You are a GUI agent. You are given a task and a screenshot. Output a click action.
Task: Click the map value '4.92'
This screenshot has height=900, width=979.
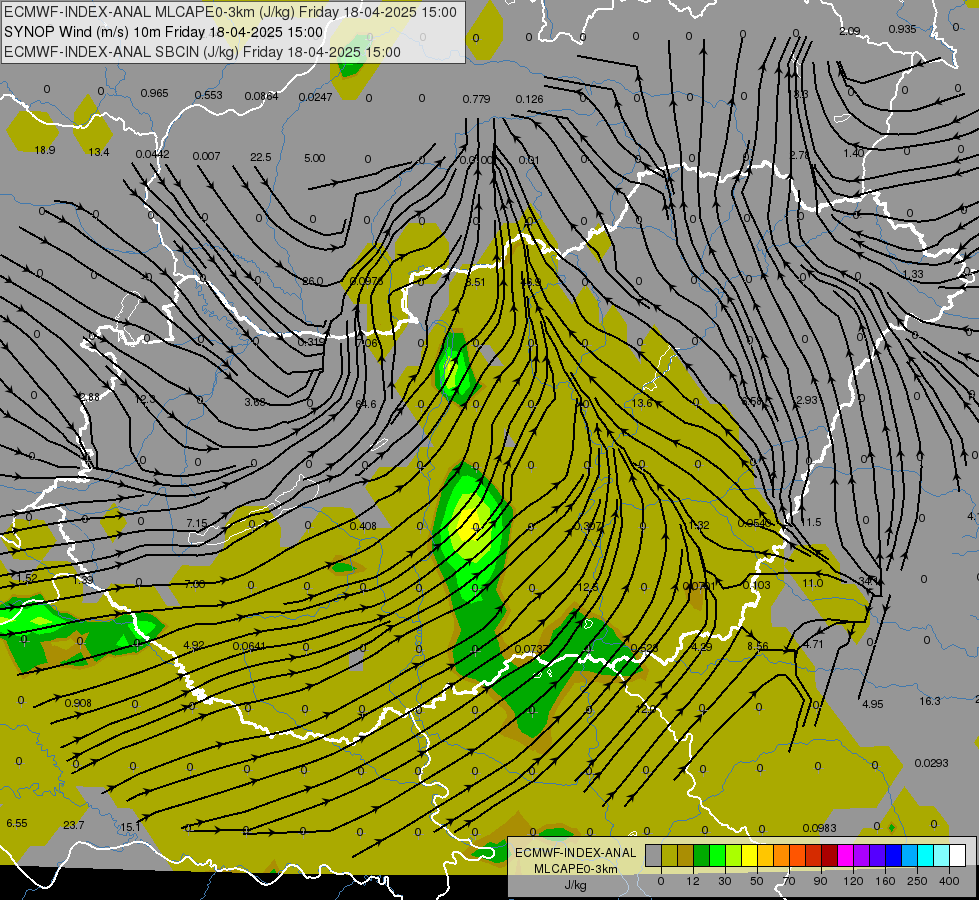click(194, 645)
